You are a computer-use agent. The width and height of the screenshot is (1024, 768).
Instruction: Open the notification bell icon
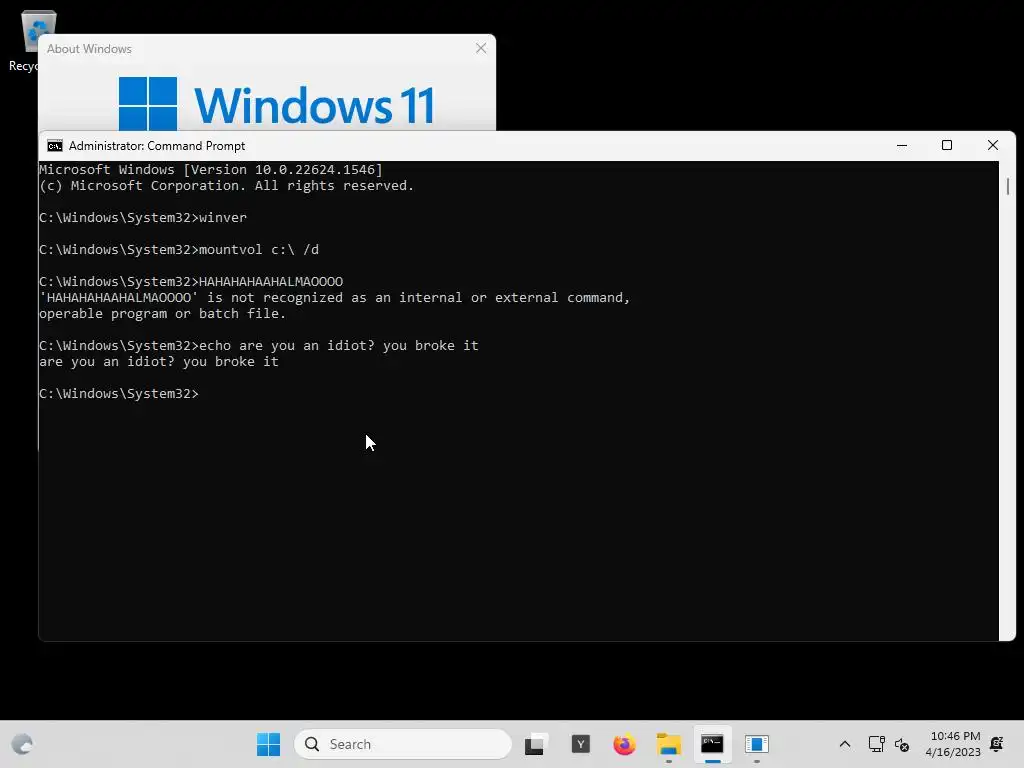pos(997,744)
